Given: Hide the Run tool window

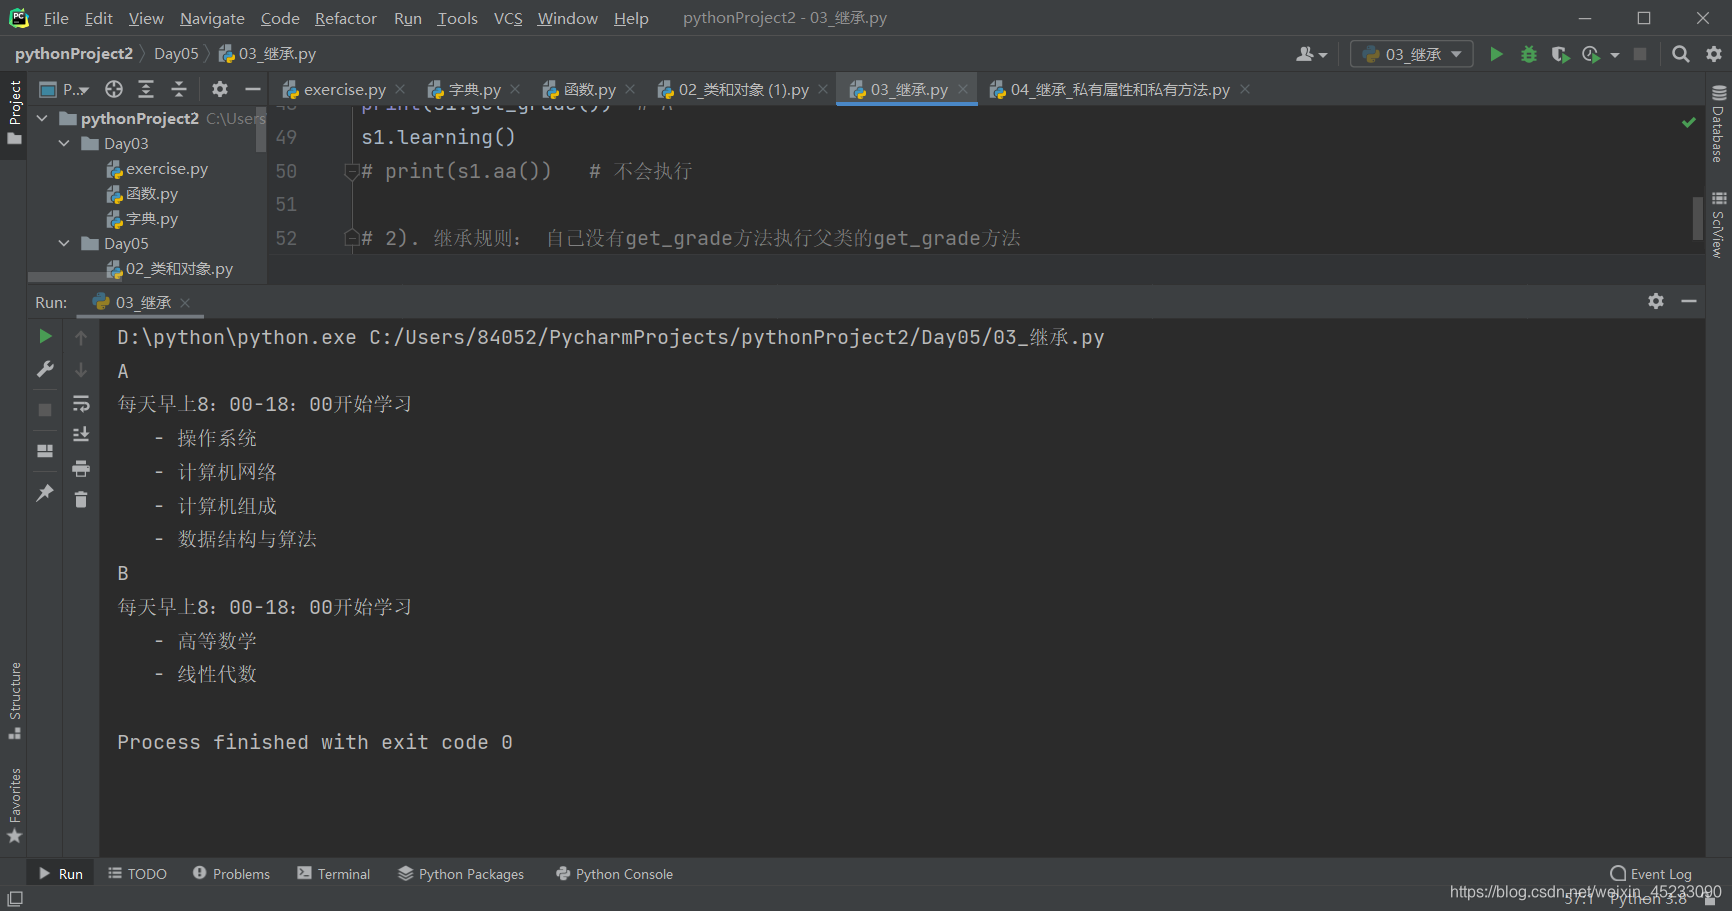Looking at the screenshot, I should (1689, 301).
